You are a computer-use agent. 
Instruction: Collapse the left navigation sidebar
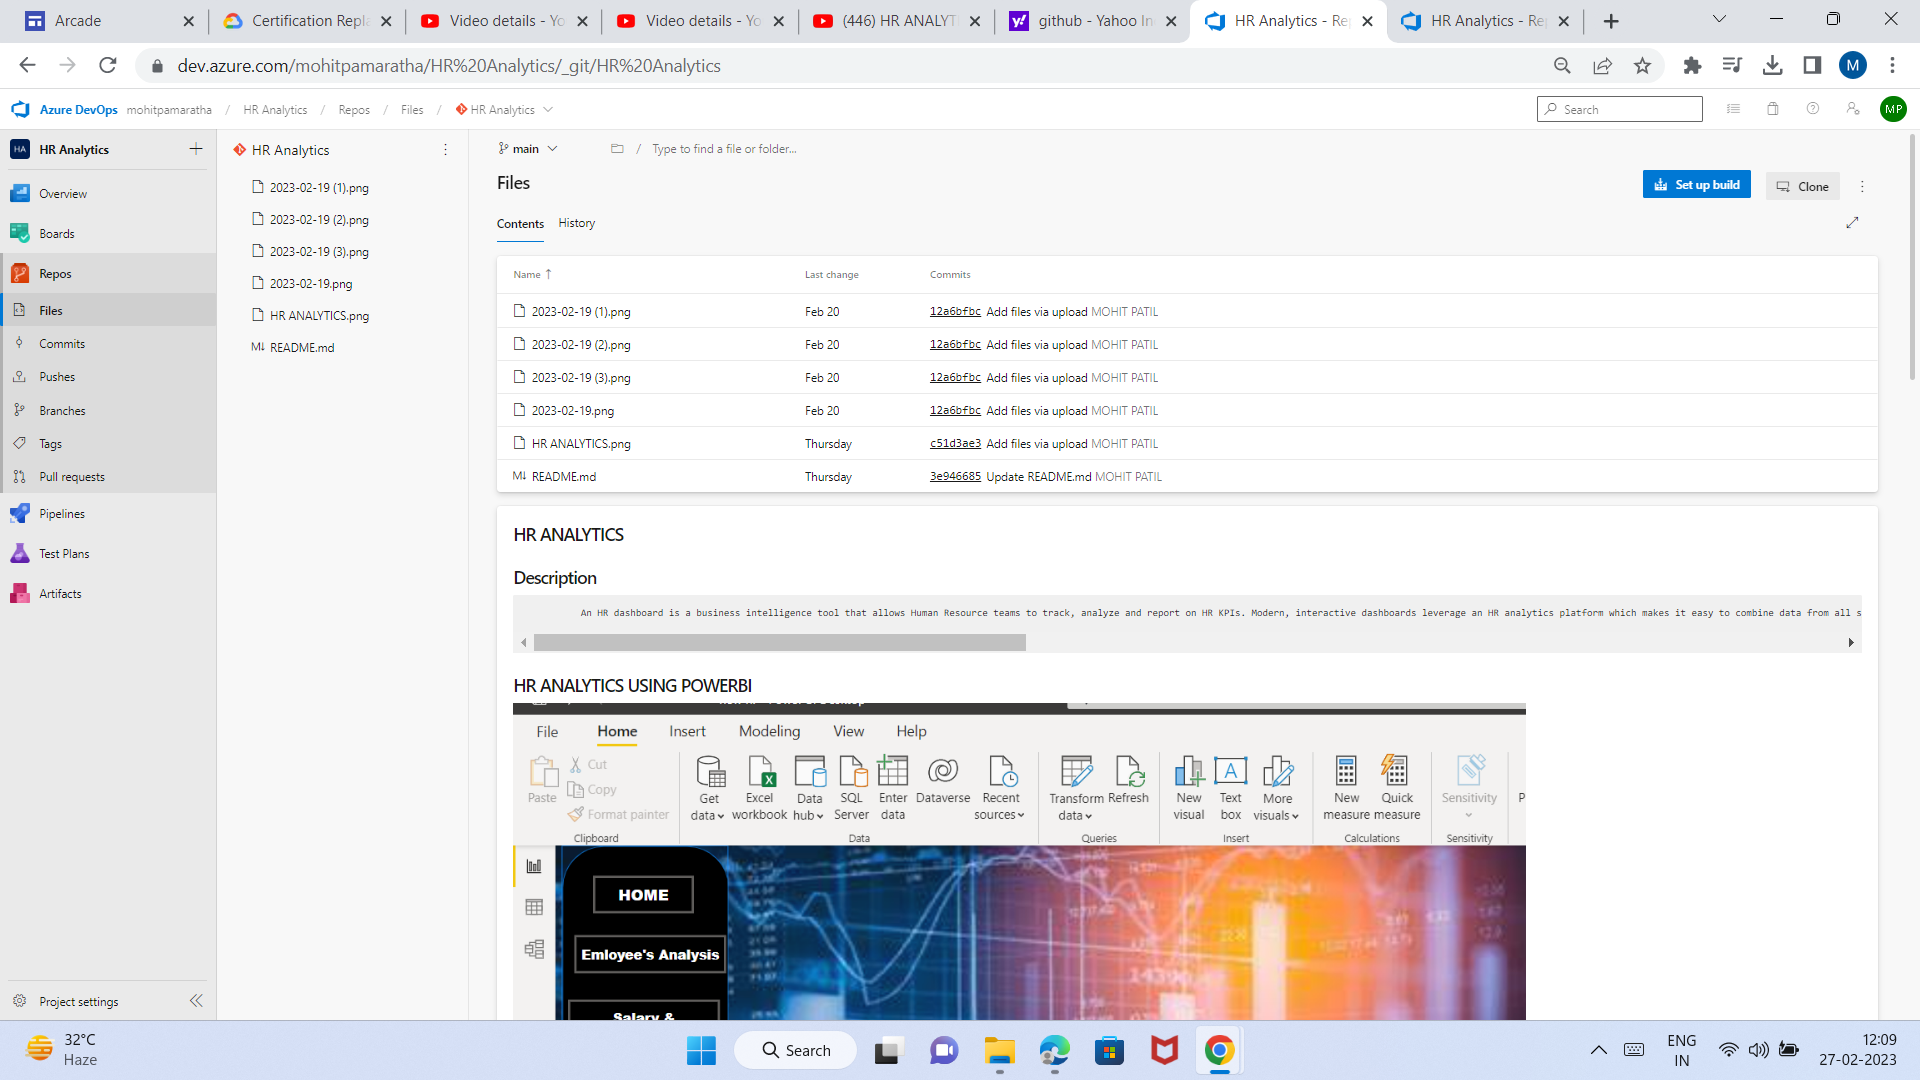coord(196,1001)
